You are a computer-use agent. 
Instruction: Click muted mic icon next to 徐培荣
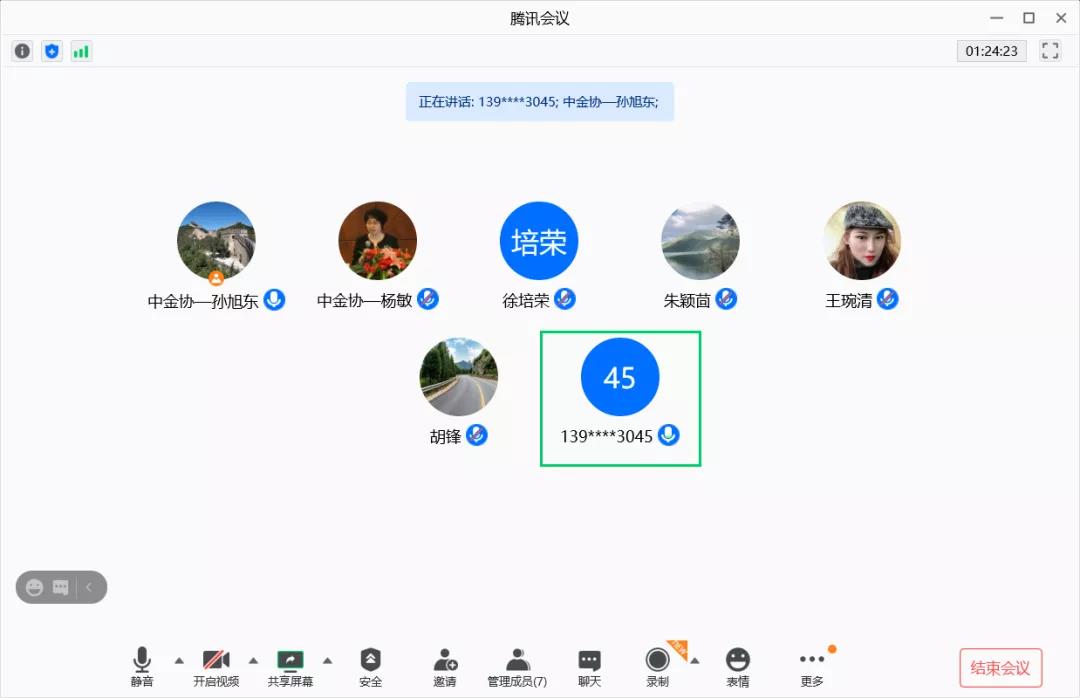click(565, 299)
